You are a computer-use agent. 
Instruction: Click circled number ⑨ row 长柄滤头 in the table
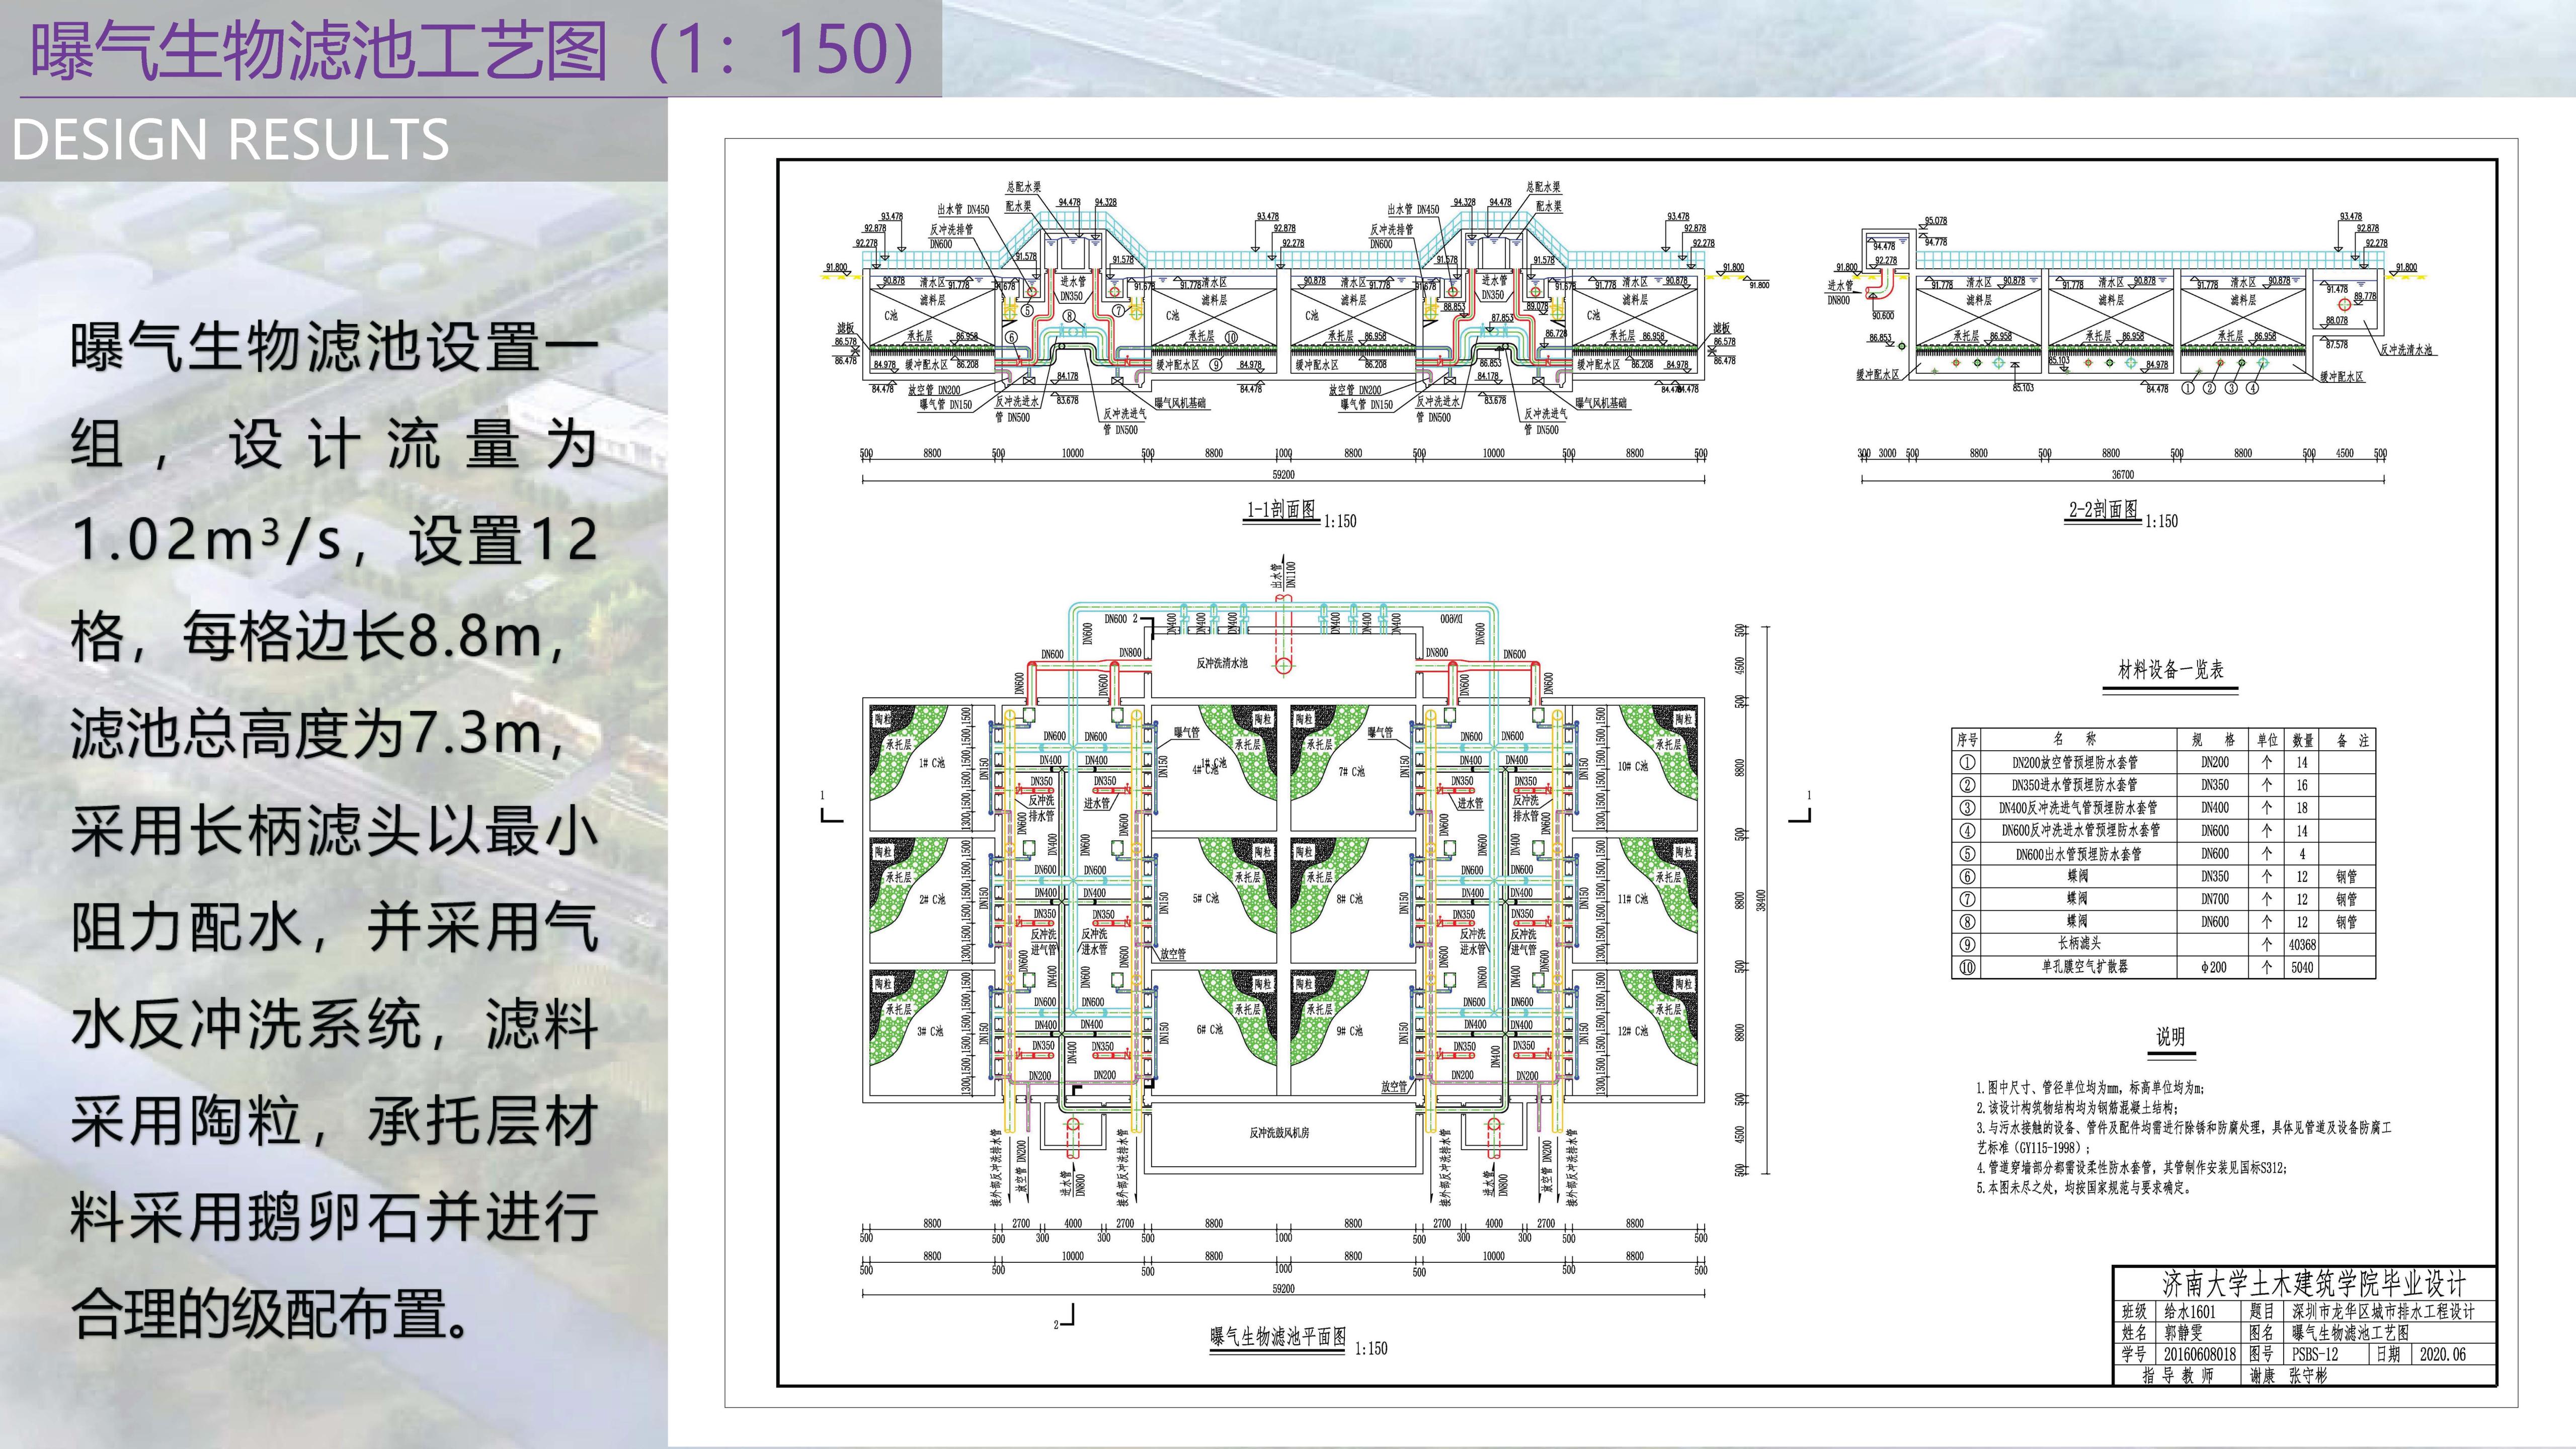pos(1967,944)
